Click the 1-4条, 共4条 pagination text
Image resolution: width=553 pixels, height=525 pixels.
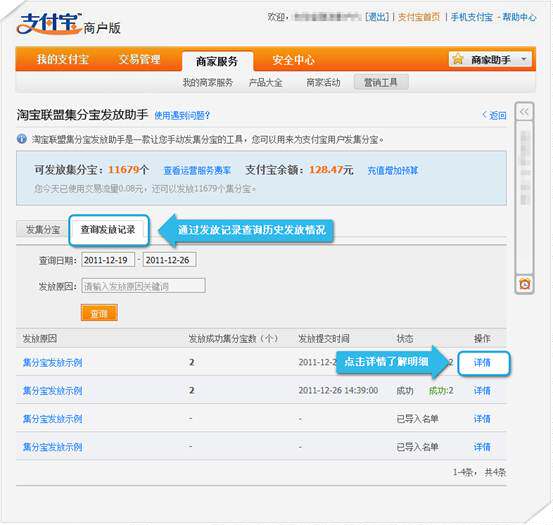479,472
